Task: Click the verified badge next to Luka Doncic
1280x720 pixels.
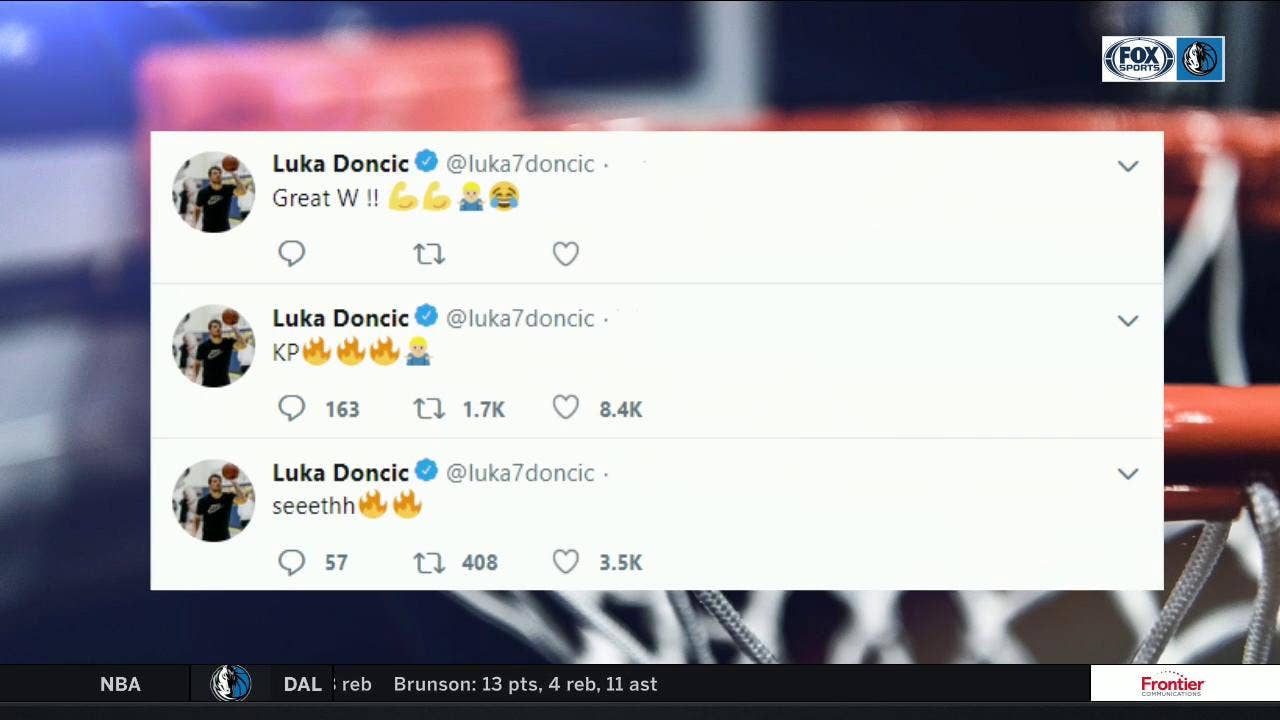Action: pyautogui.click(x=427, y=159)
